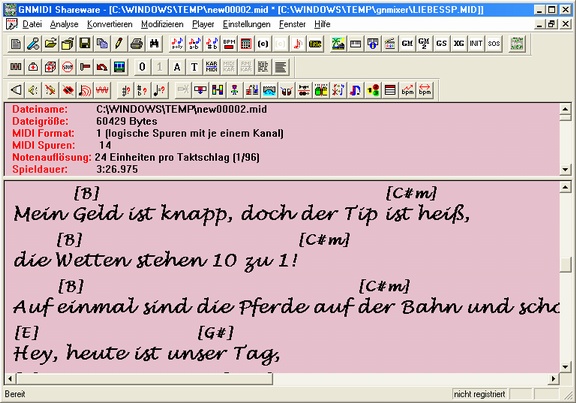
Task: Open the Datei menu
Action: pyautogui.click(x=32, y=24)
